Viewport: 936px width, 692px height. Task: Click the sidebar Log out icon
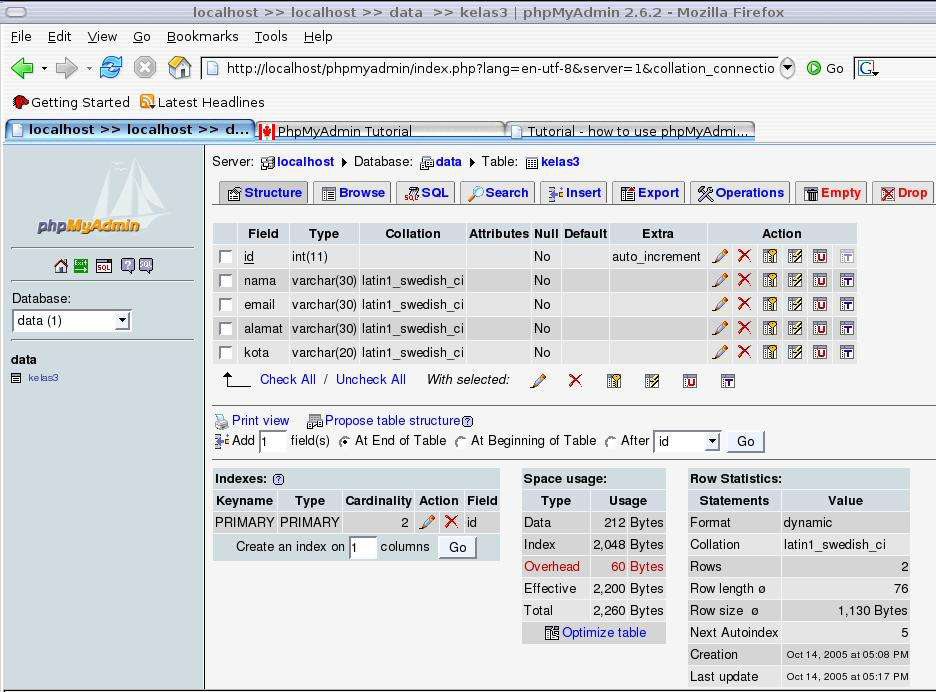coord(81,266)
